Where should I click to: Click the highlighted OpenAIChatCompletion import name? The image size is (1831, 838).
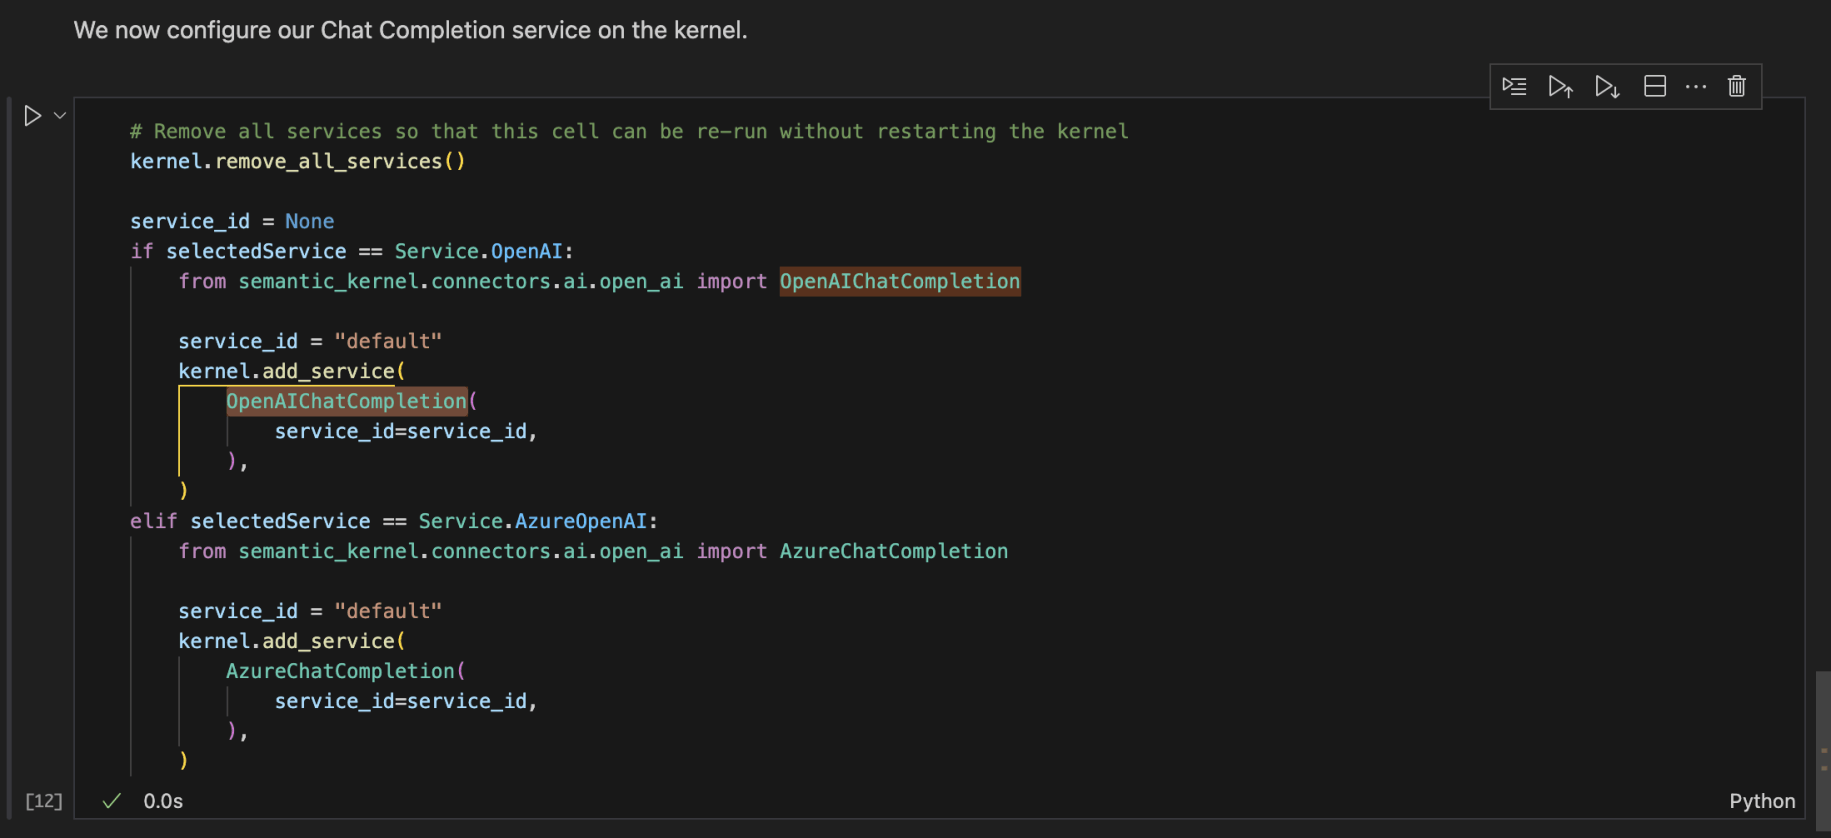pyautogui.click(x=899, y=281)
